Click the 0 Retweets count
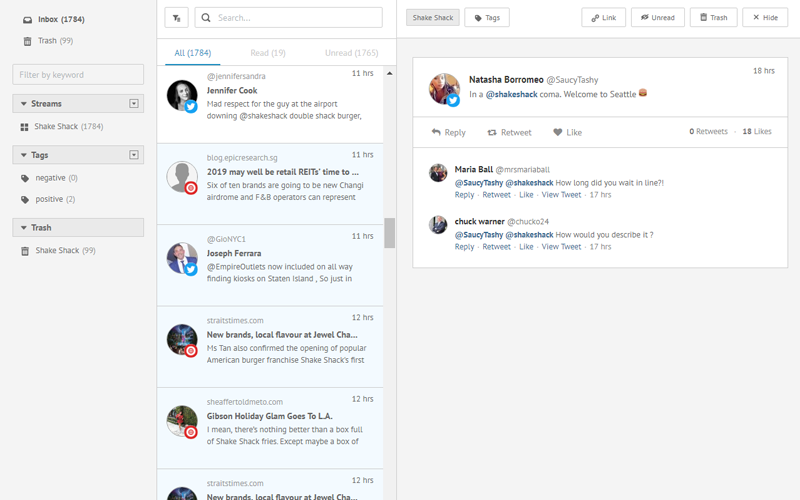This screenshot has width=800, height=500. 708,132
